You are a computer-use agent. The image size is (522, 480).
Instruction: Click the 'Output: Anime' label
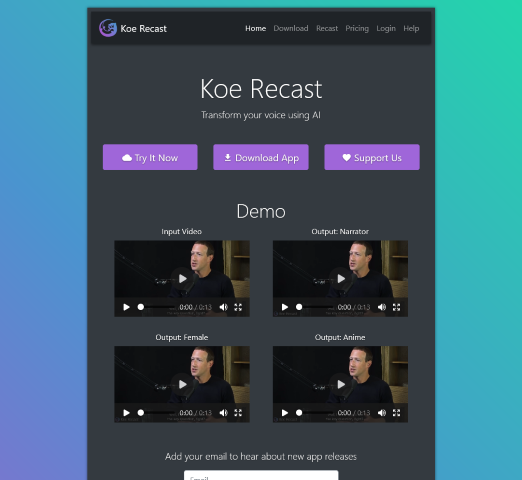[x=340, y=337]
